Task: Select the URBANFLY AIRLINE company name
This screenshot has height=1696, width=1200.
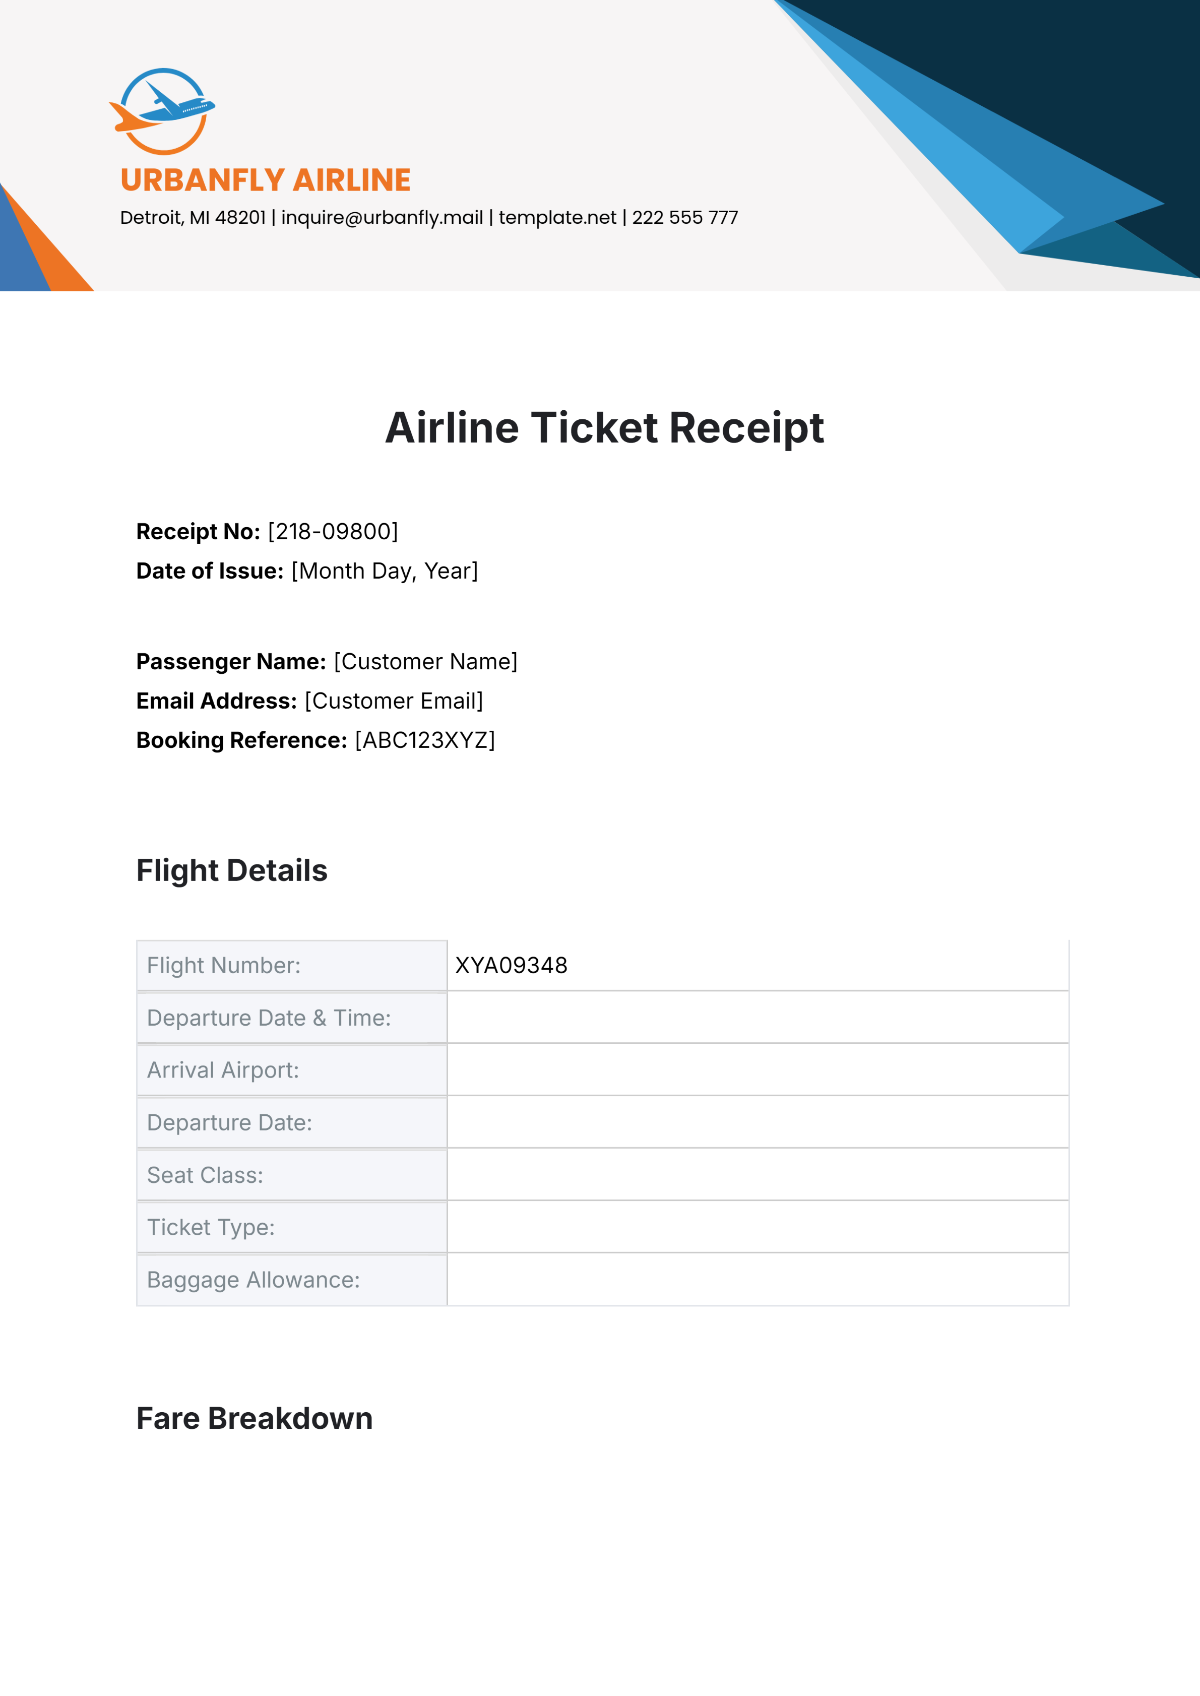Action: pos(265,180)
